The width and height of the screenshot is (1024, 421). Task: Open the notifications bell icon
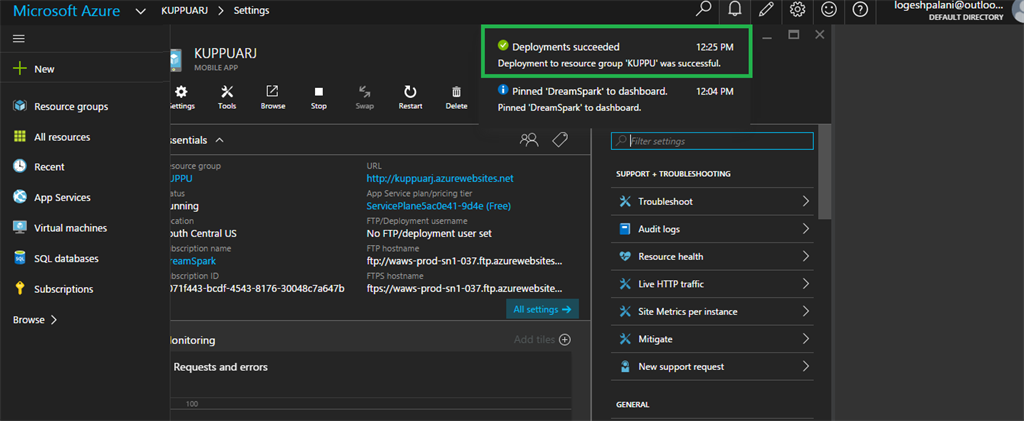[735, 10]
